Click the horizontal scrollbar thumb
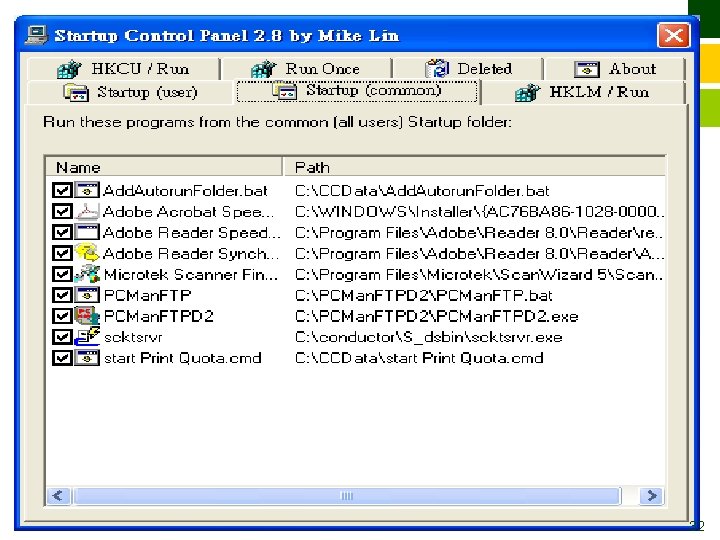The height and width of the screenshot is (540, 720). (347, 496)
